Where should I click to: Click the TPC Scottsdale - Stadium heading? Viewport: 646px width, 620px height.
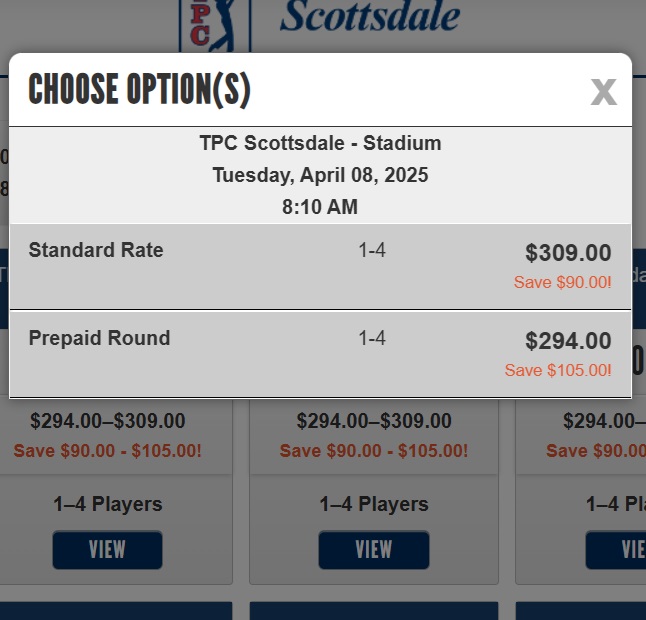pyautogui.click(x=321, y=143)
